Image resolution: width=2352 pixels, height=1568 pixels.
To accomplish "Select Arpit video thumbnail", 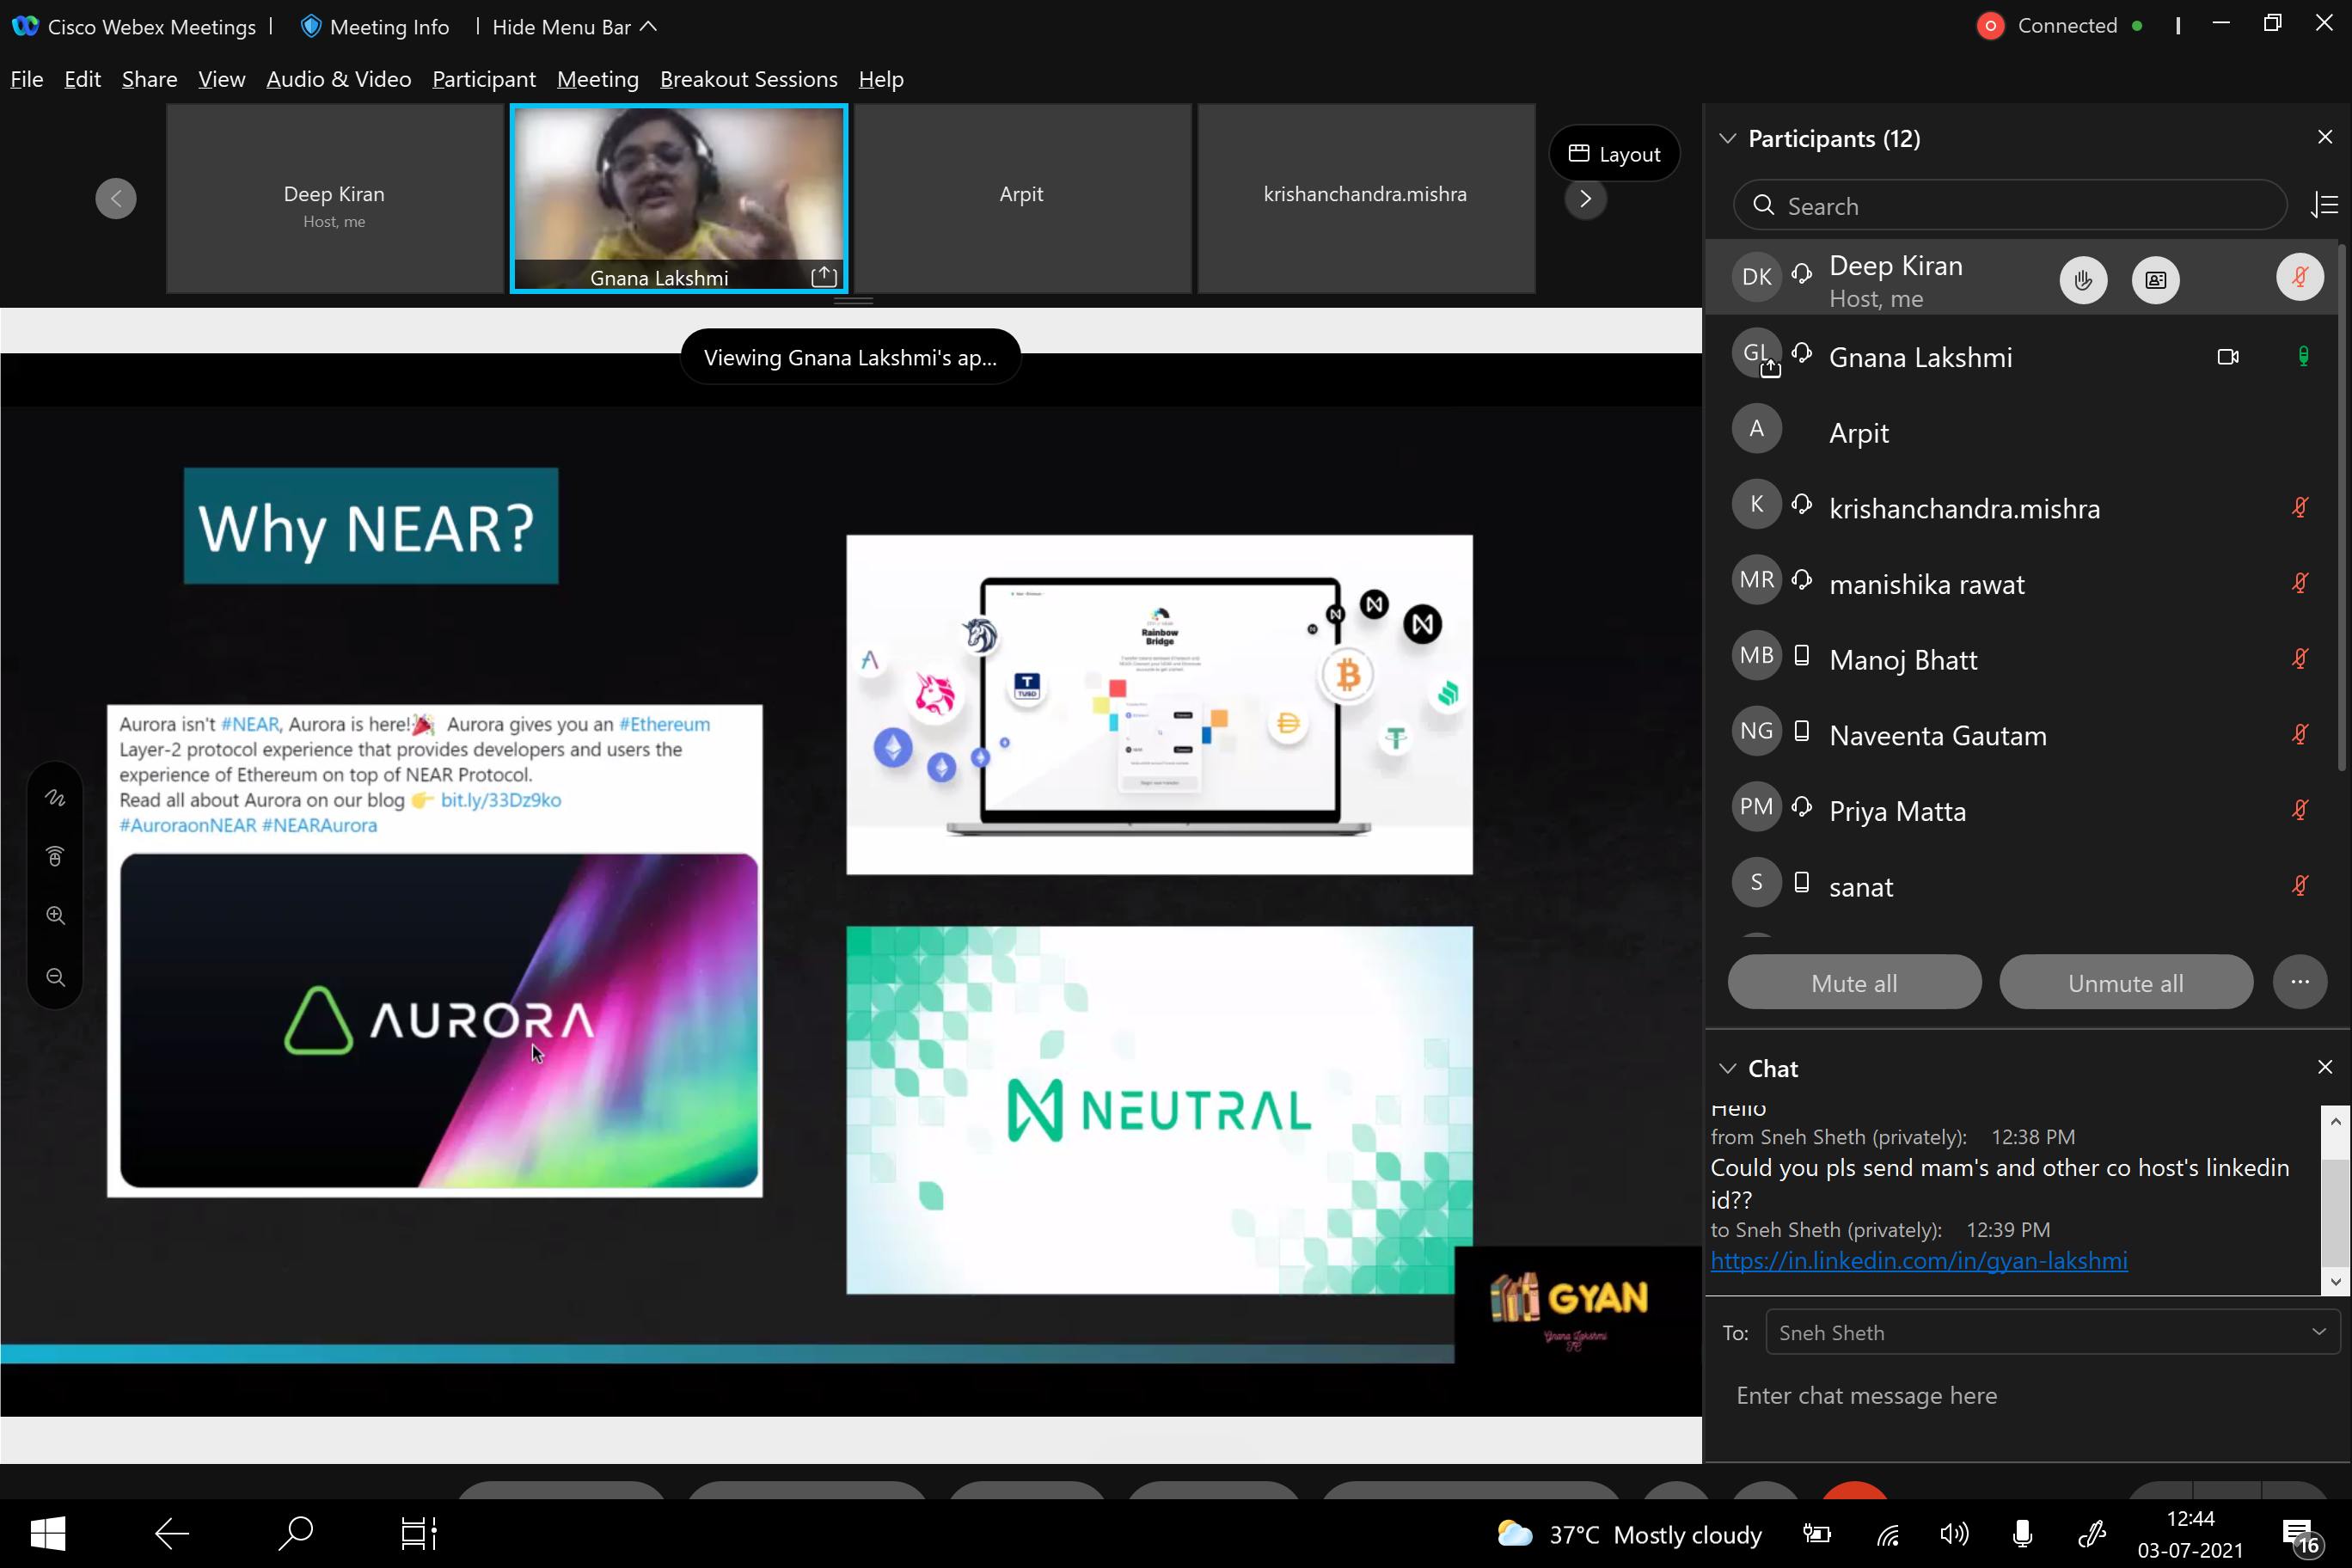I will click(x=1022, y=198).
